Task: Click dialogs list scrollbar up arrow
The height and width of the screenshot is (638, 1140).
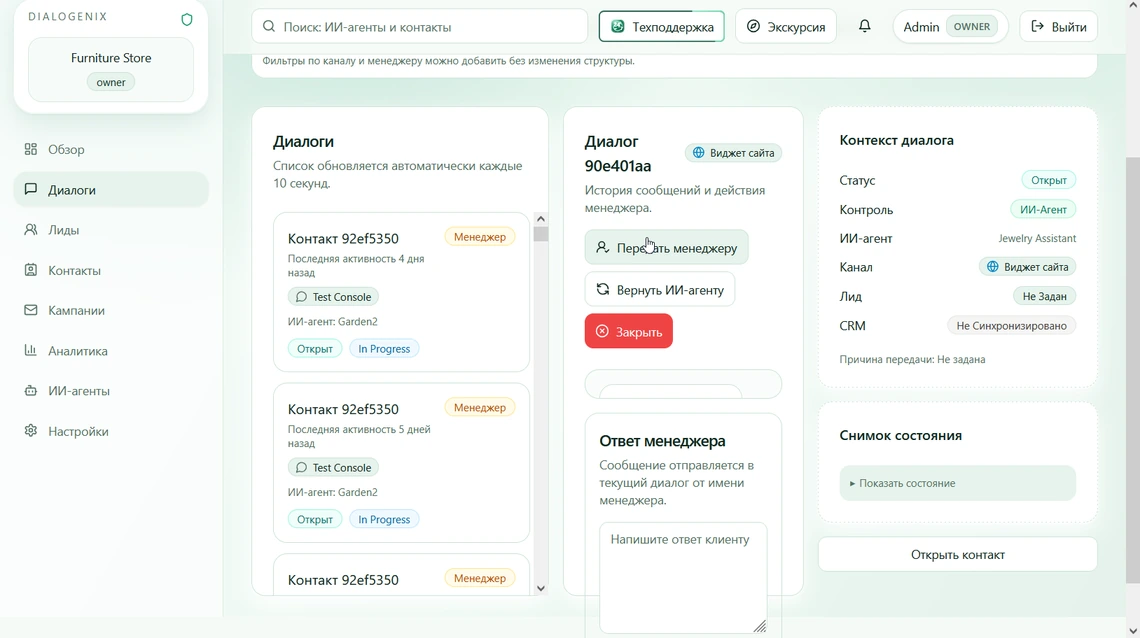Action: coord(540,219)
